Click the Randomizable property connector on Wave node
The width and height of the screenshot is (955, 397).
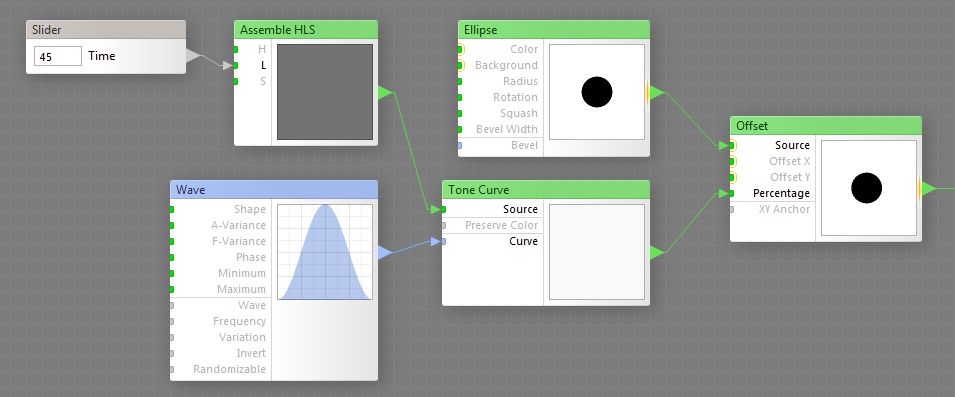click(x=172, y=369)
